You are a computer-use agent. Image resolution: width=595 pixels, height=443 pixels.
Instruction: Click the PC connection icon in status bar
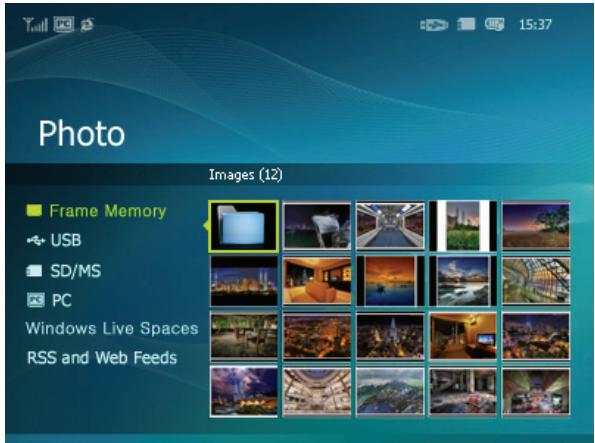63,25
